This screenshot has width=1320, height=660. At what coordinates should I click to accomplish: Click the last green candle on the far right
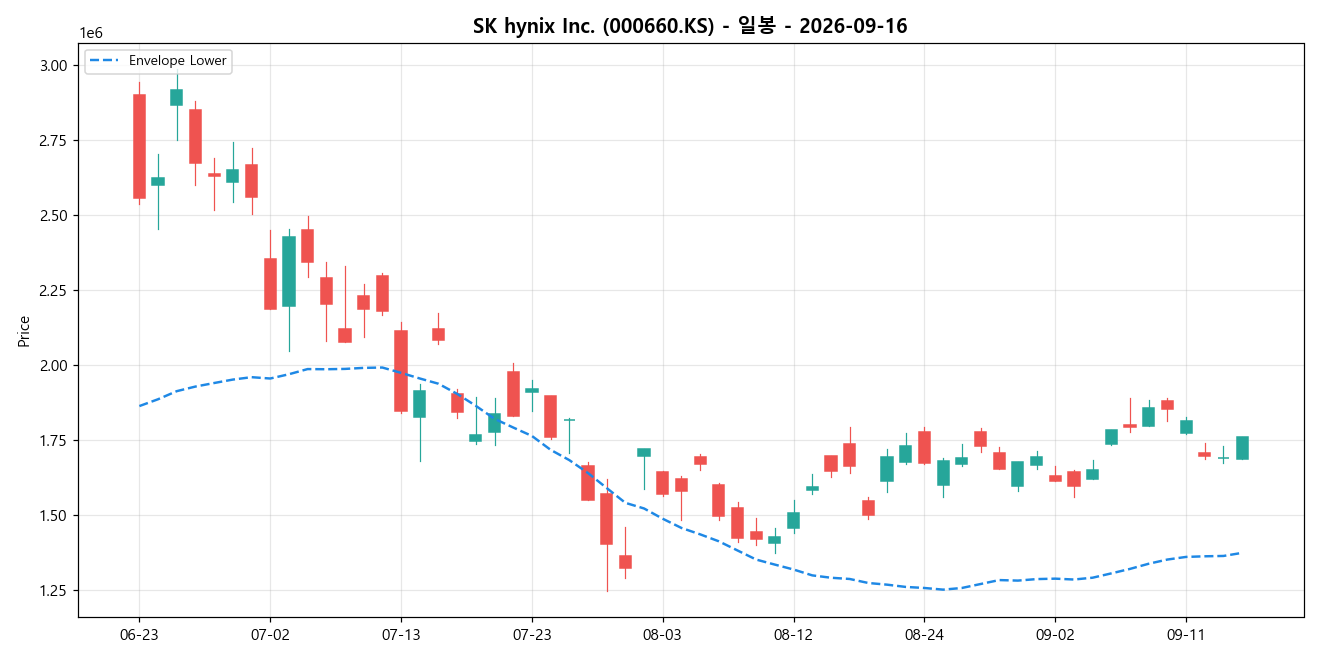(1242, 448)
